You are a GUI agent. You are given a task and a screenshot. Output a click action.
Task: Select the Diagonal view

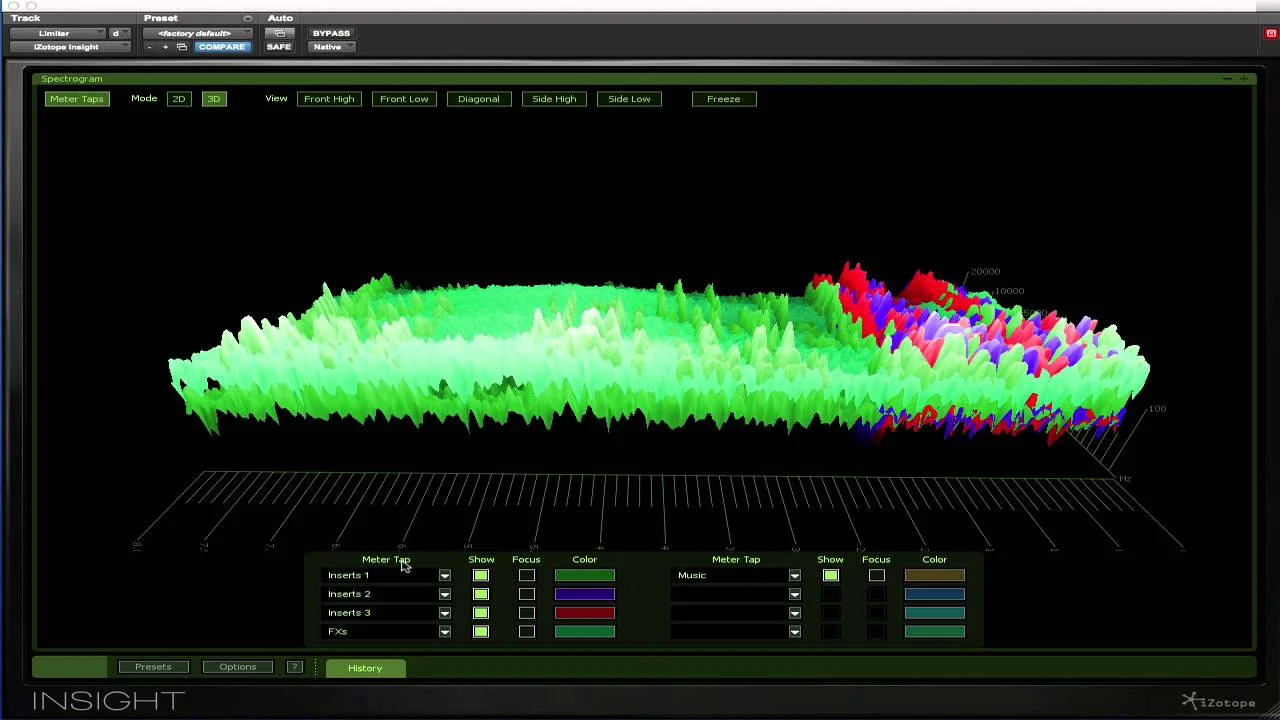(478, 98)
